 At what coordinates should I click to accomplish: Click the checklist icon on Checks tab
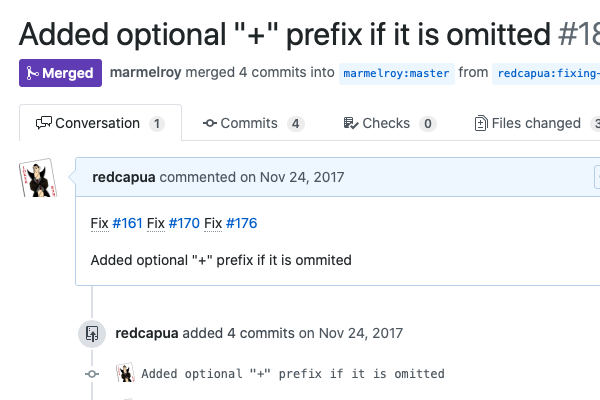350,124
